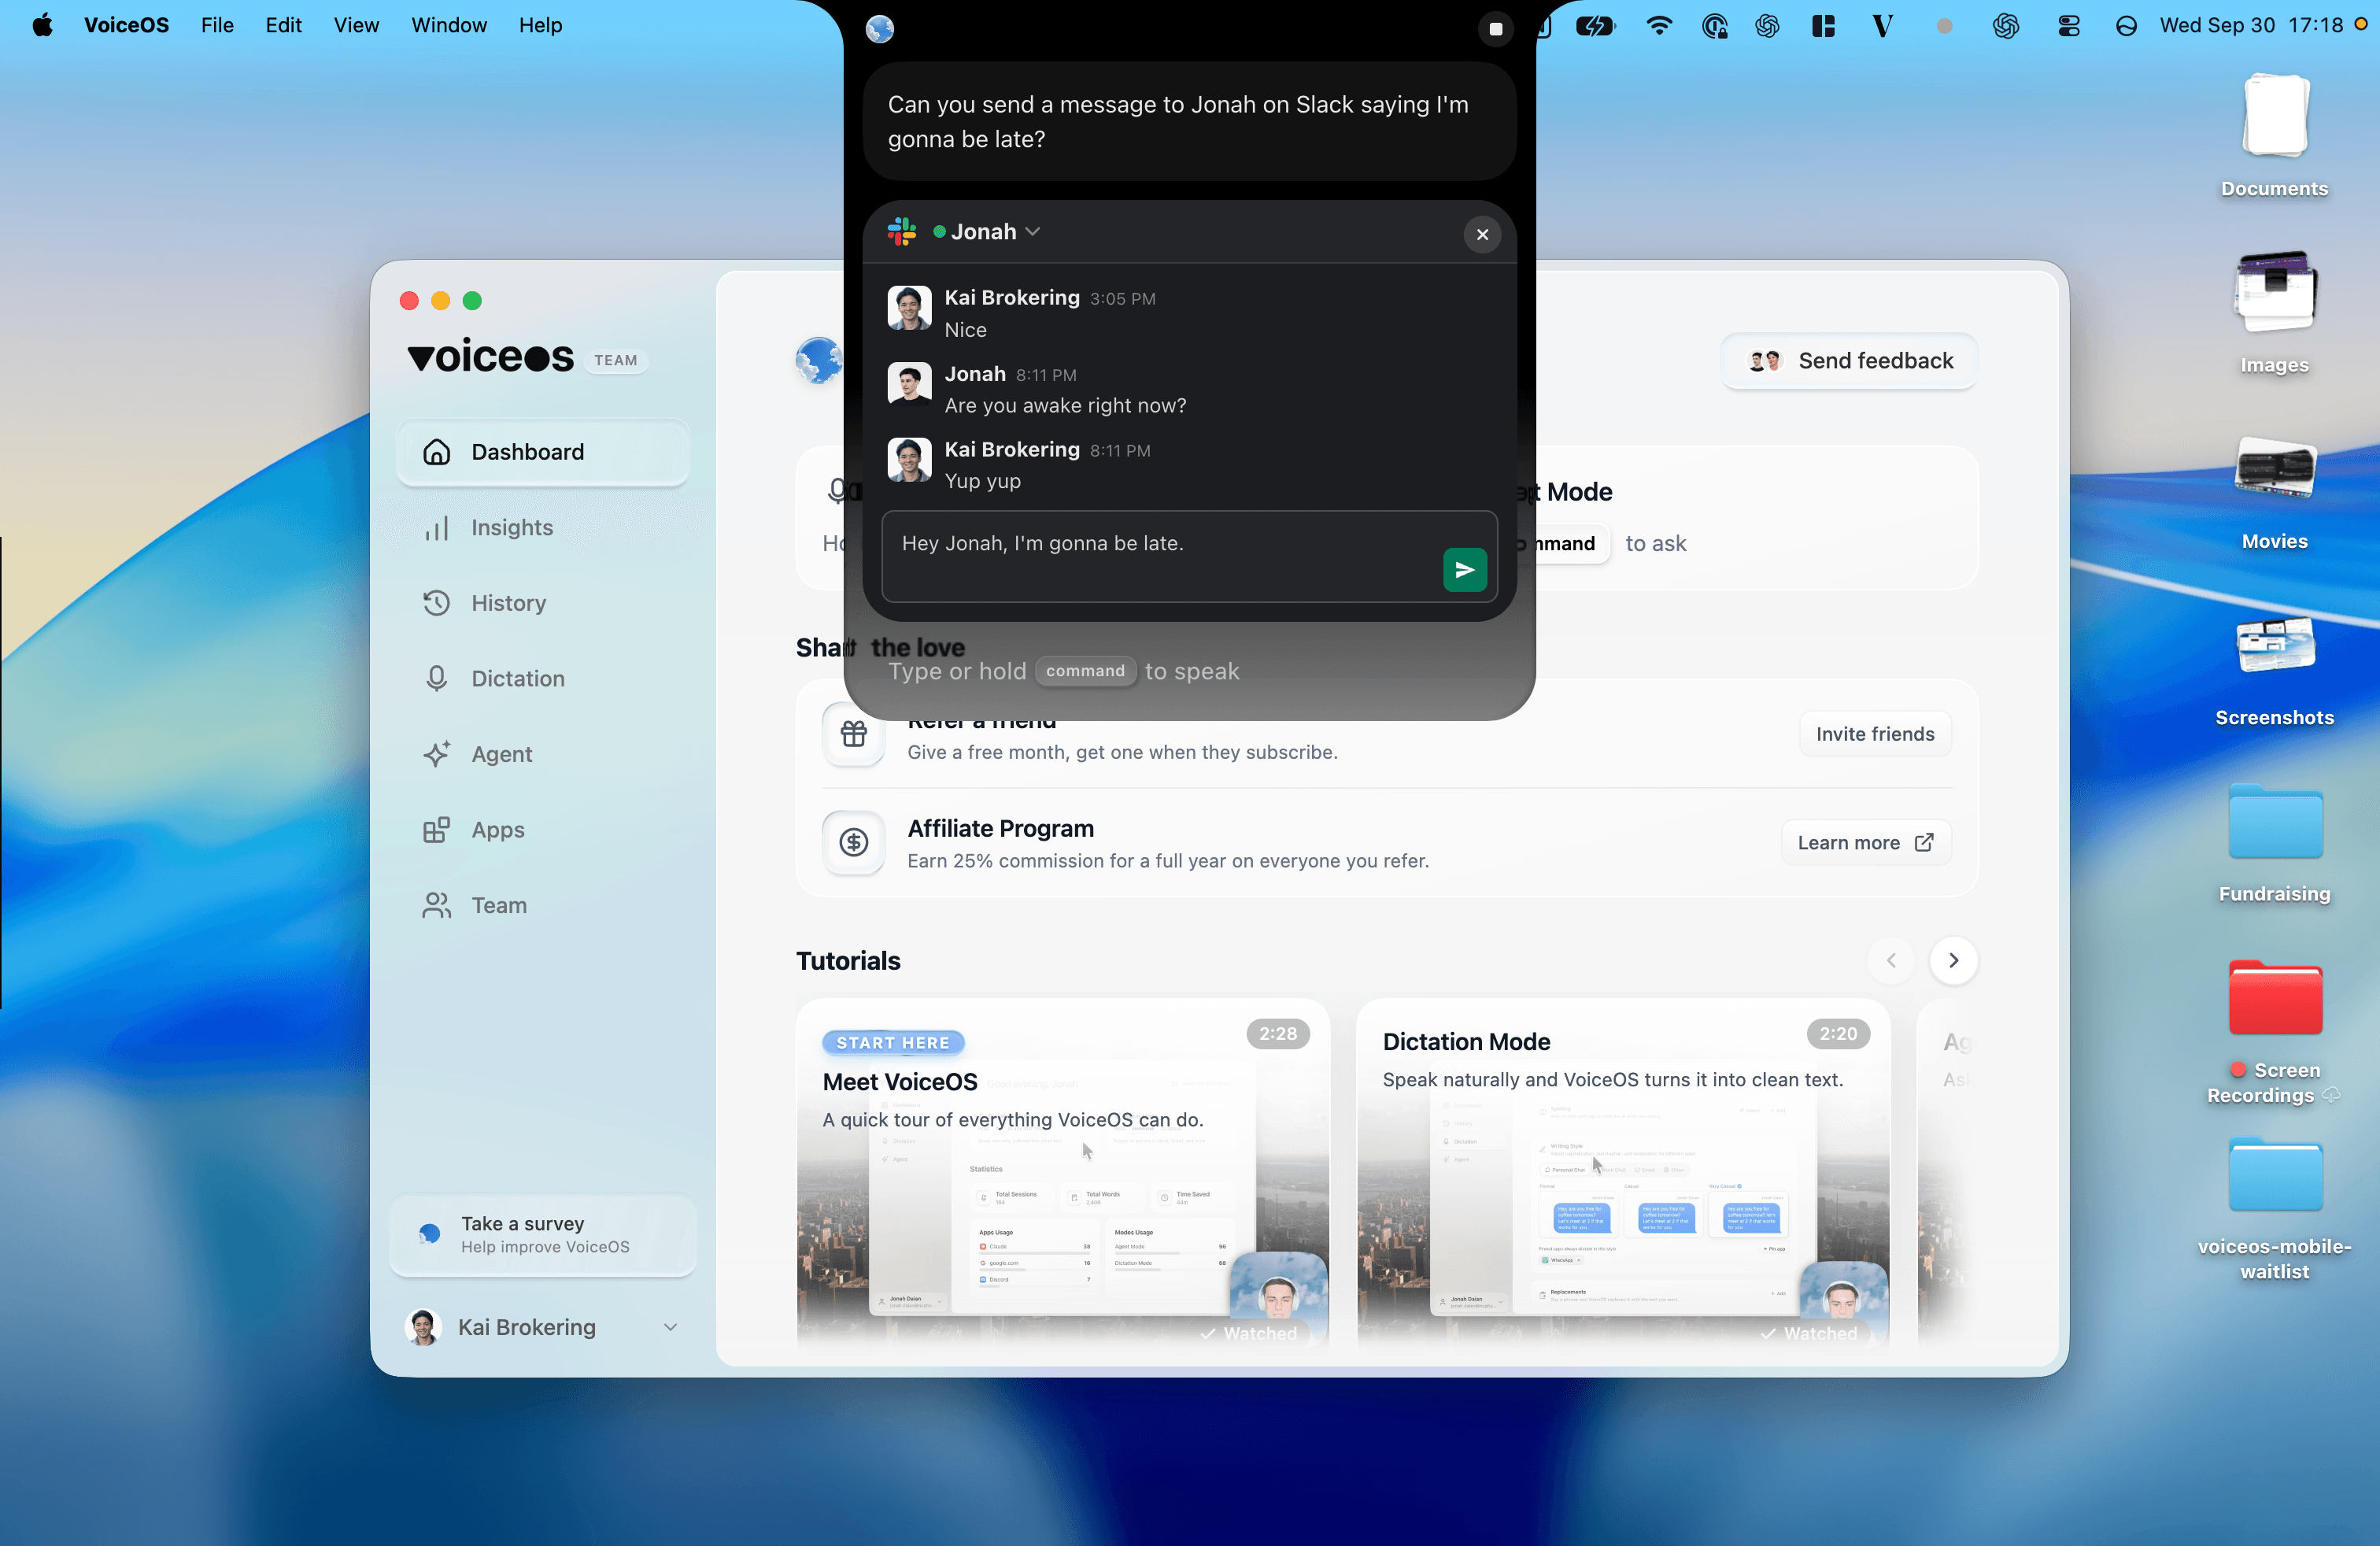2380x1546 pixels.
Task: Open the View menu
Action: pos(356,25)
